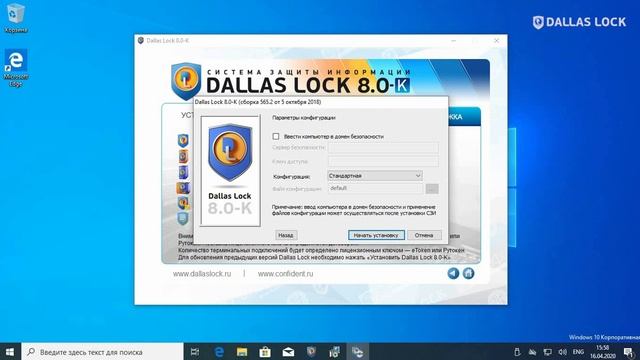This screenshot has height=360, width=640.
Task: Open the www.confident.ru link
Action: 285,274
